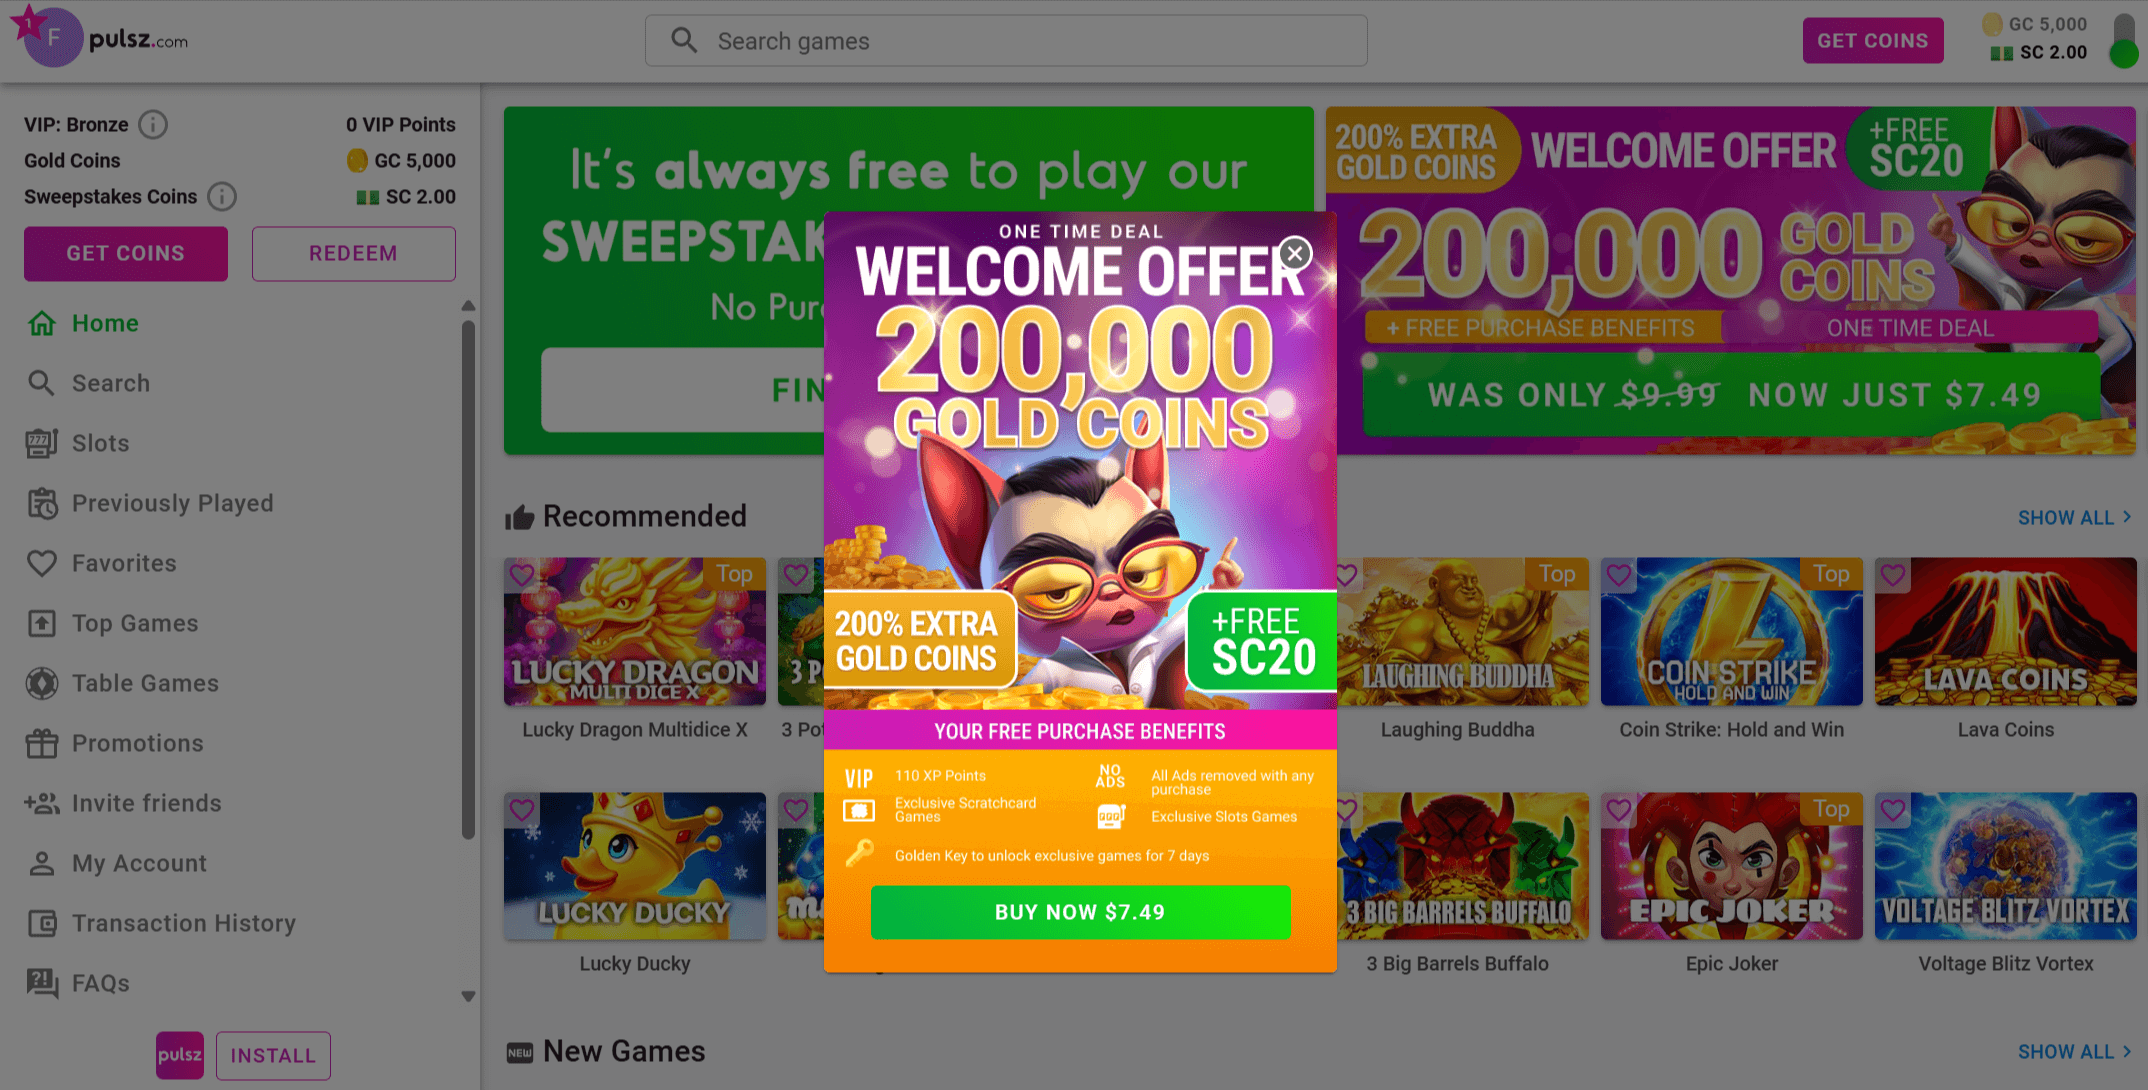Toggle favorite heart on Lava Coins
2148x1090 pixels.
pos(1893,575)
